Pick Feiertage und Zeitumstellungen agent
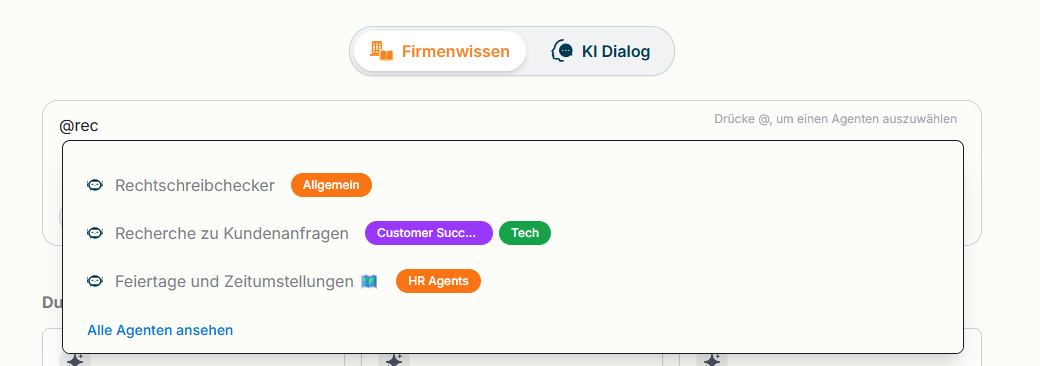 point(234,281)
